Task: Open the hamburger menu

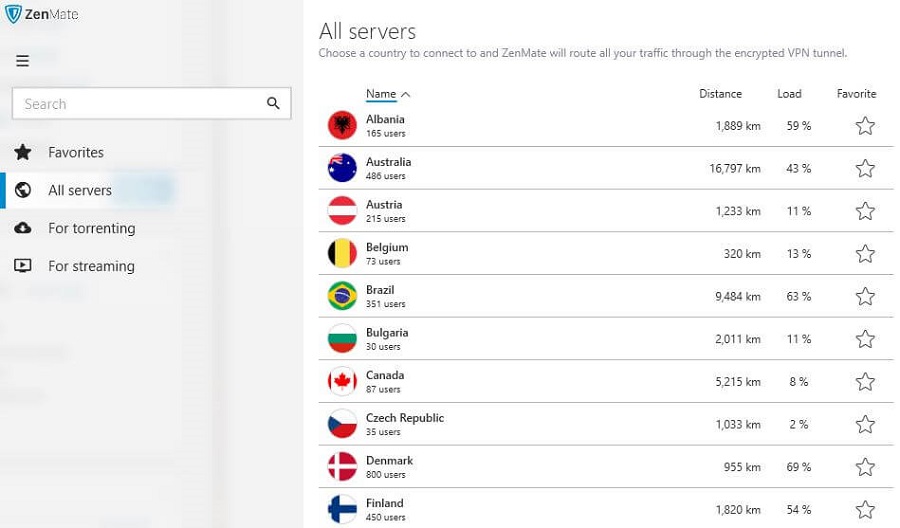Action: tap(22, 61)
